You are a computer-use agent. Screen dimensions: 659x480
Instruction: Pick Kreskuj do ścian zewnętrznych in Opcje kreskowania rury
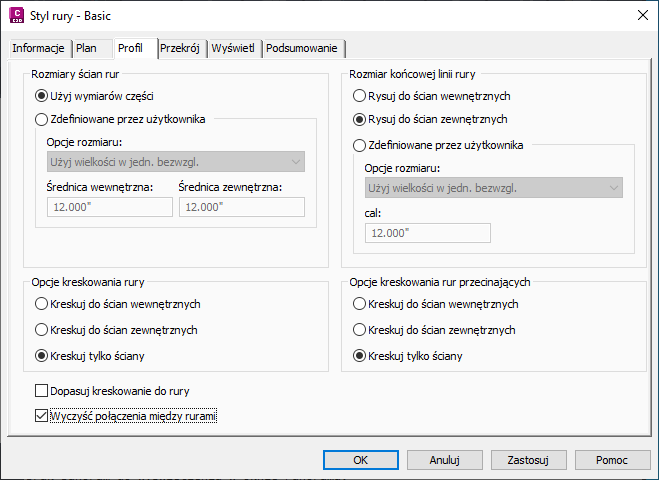(x=41, y=329)
